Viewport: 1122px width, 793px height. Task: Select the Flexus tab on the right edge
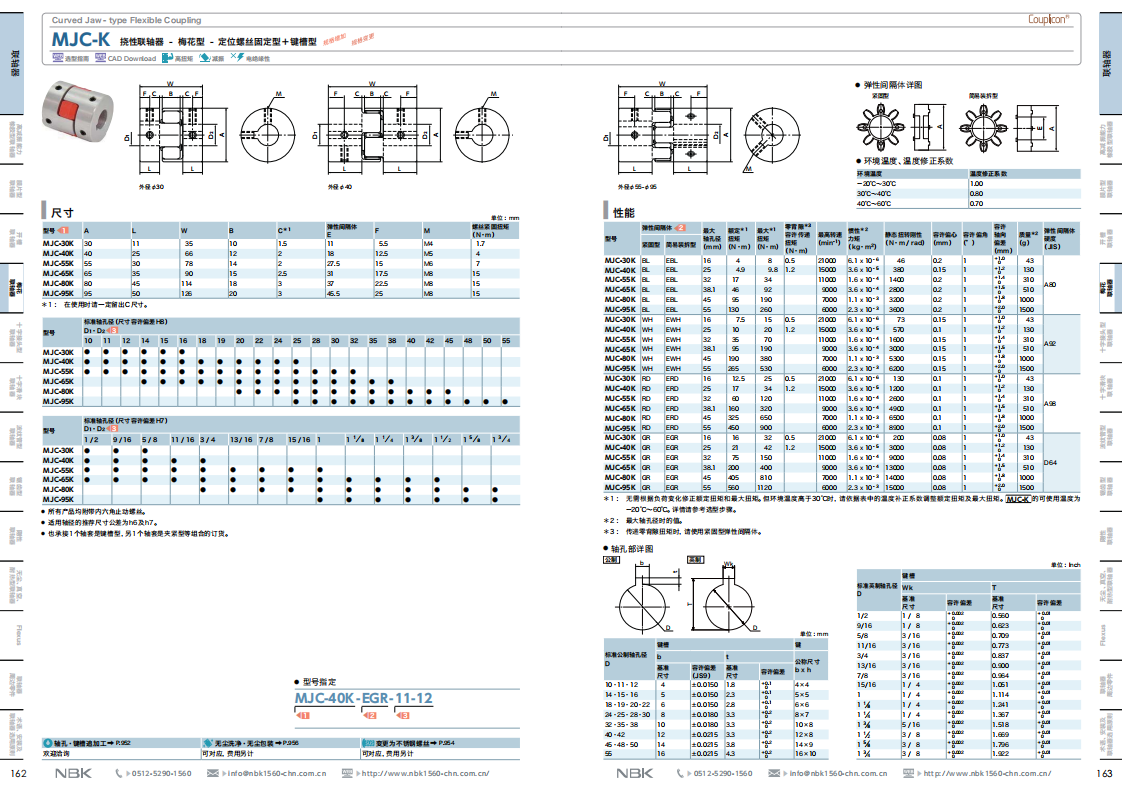pyautogui.click(x=1110, y=637)
